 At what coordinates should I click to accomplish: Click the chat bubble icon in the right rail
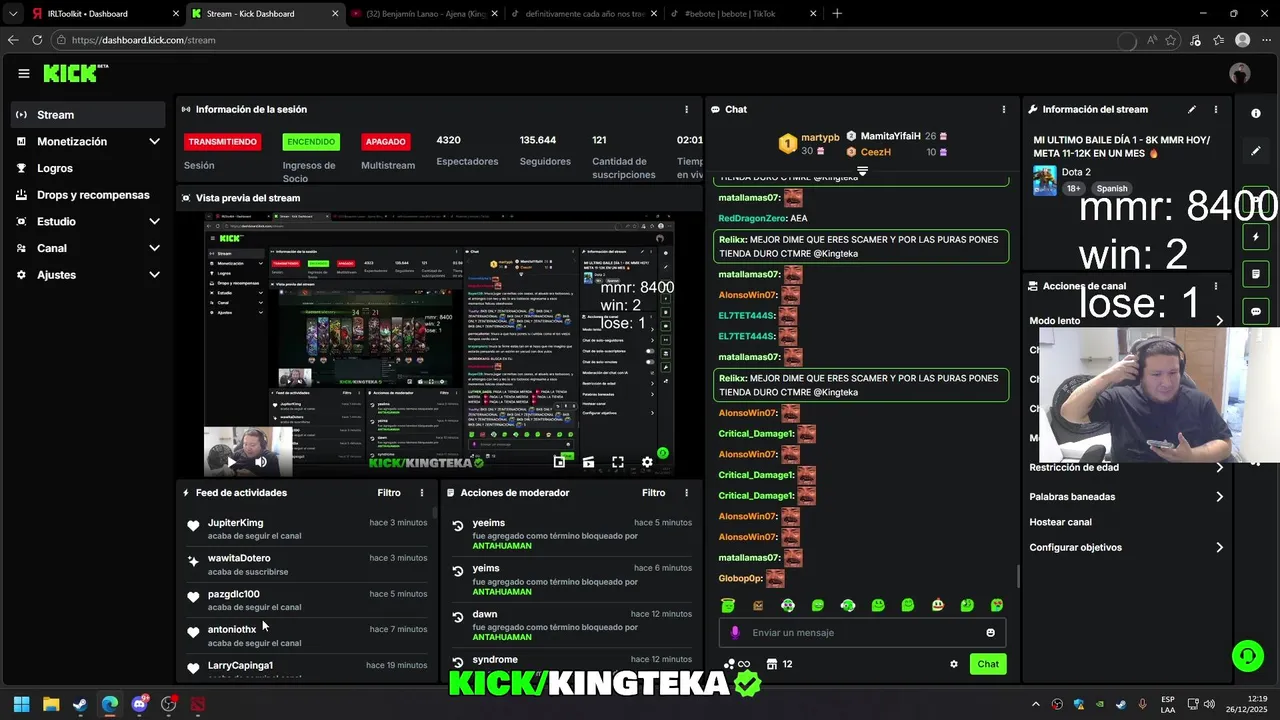1256,312
